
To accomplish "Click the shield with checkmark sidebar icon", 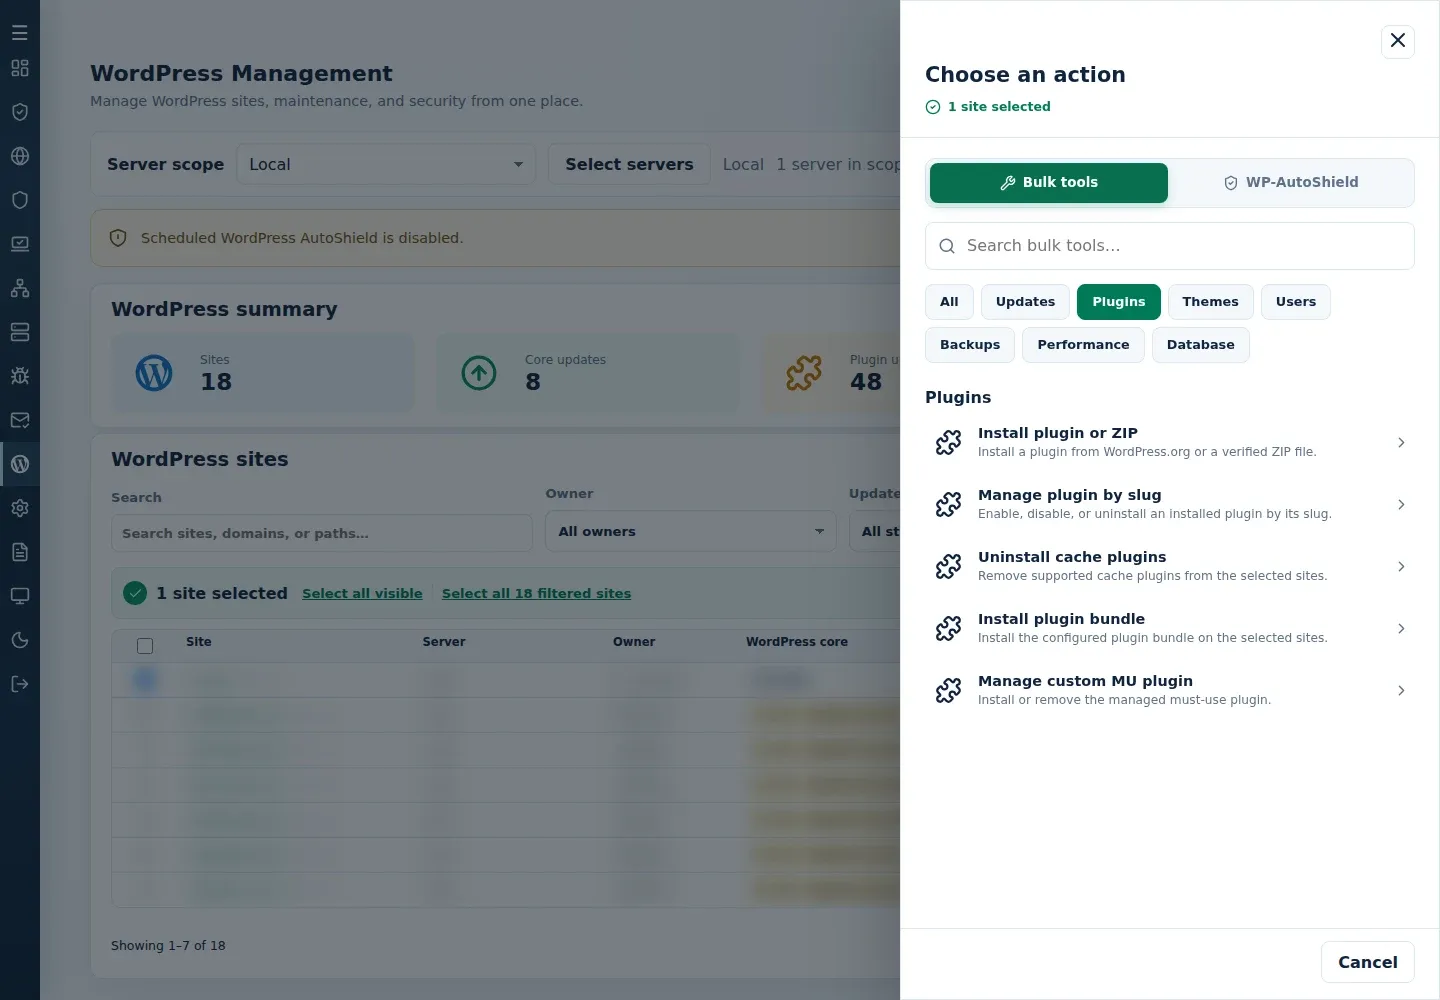I will [20, 112].
